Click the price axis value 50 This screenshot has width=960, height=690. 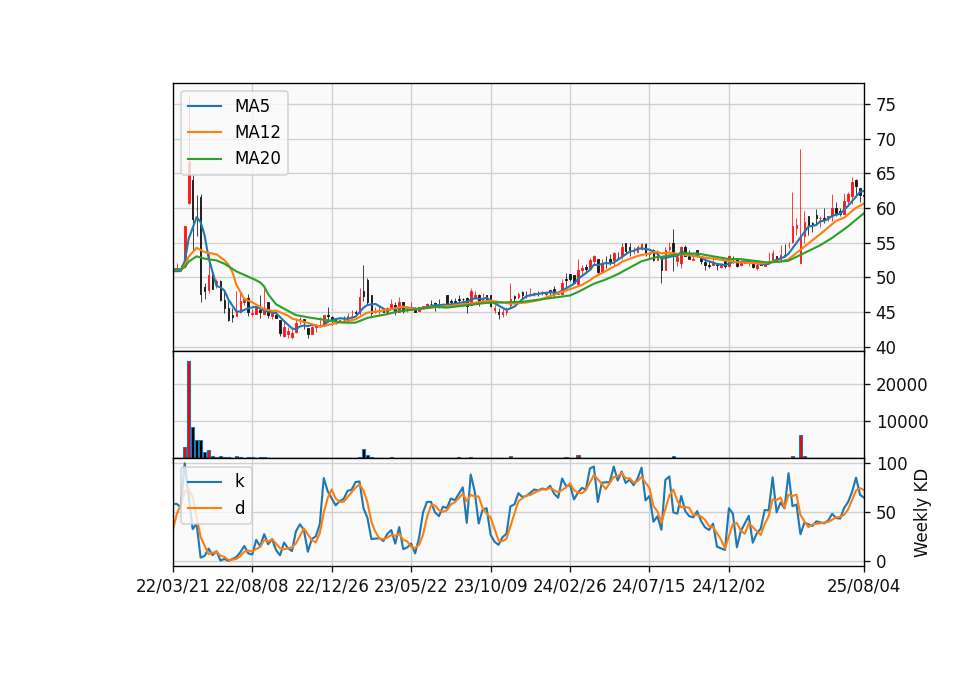click(x=886, y=278)
